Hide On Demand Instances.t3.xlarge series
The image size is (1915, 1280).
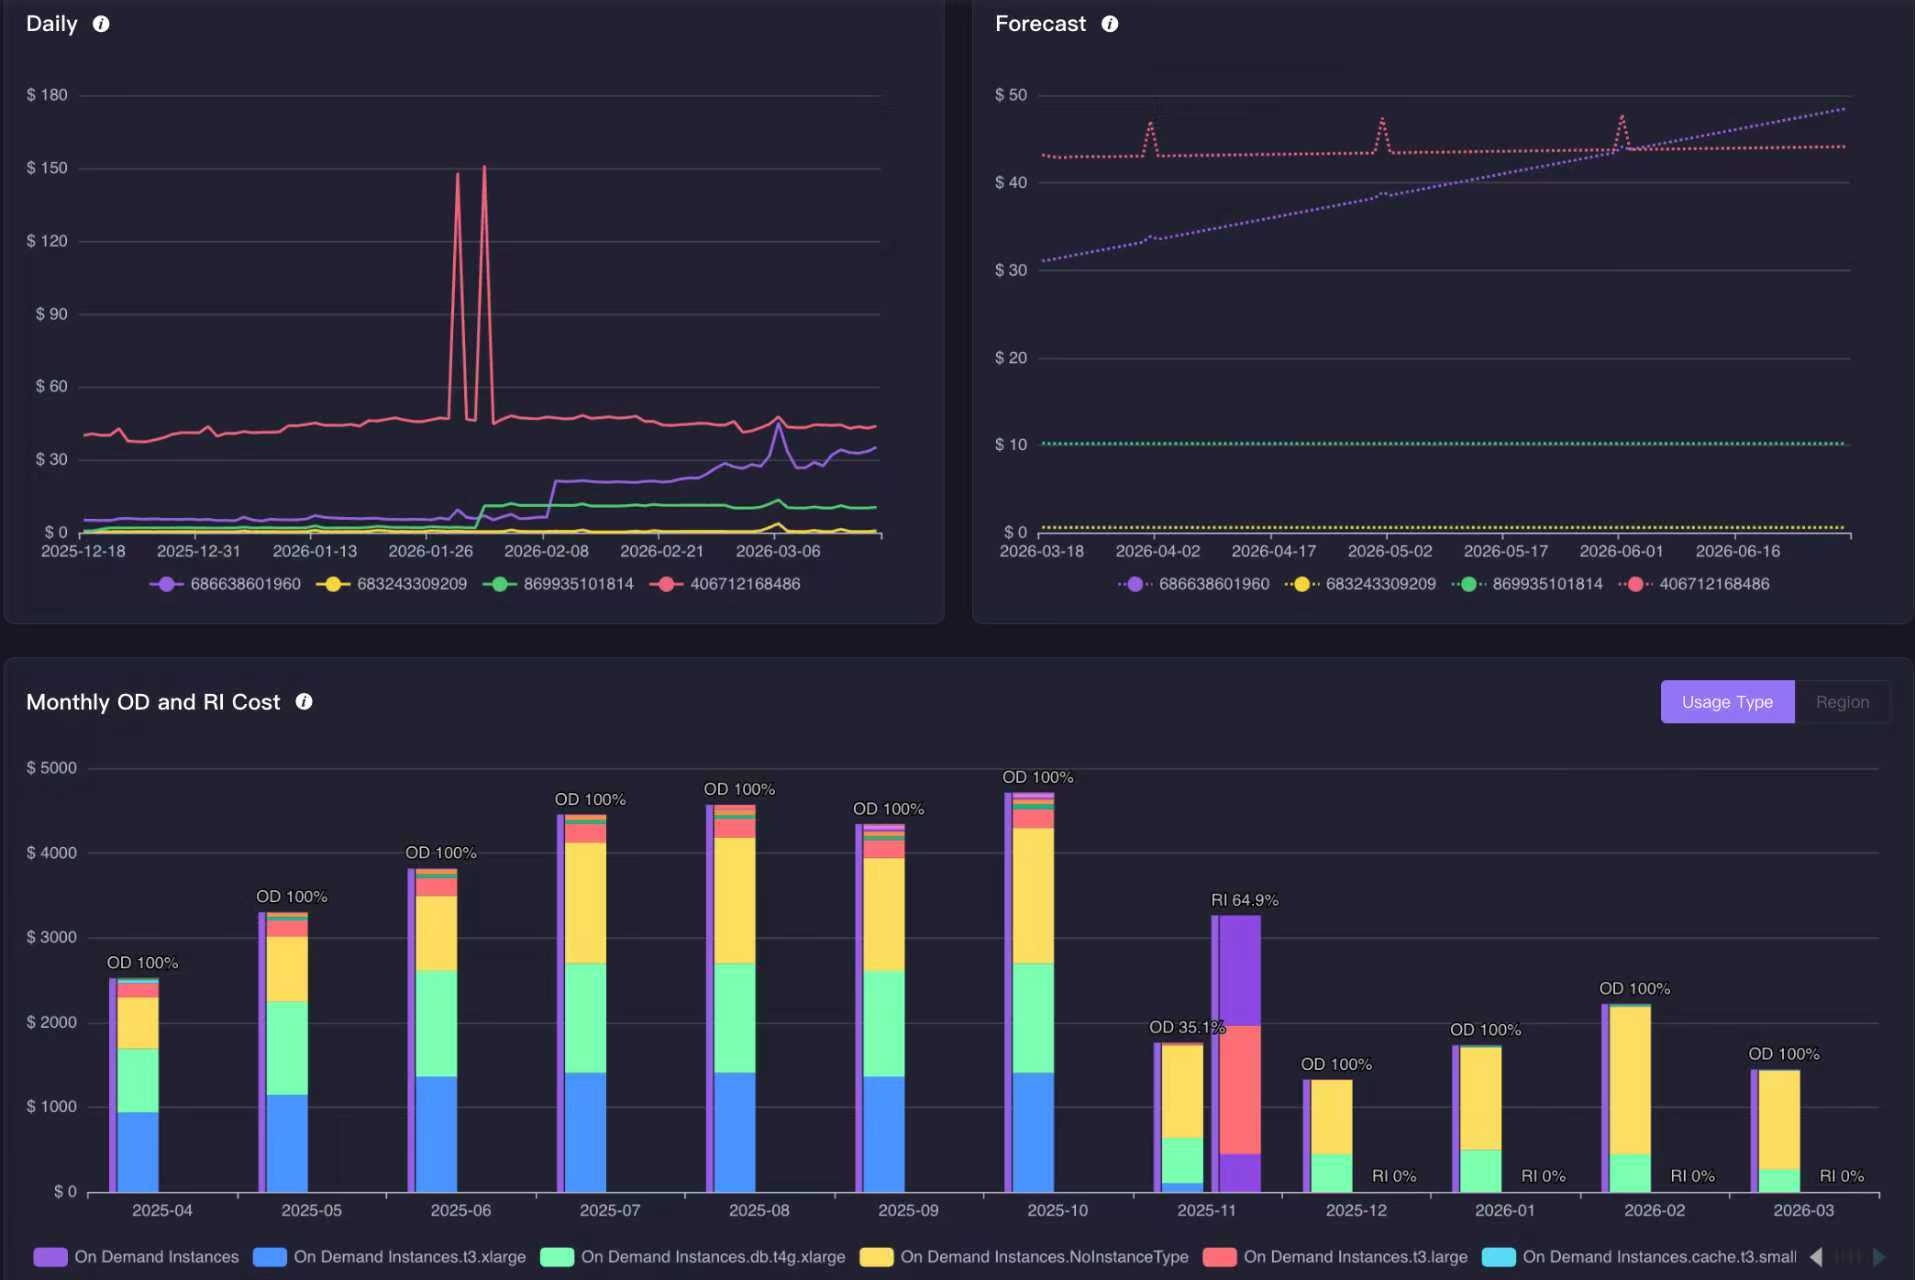pos(390,1257)
